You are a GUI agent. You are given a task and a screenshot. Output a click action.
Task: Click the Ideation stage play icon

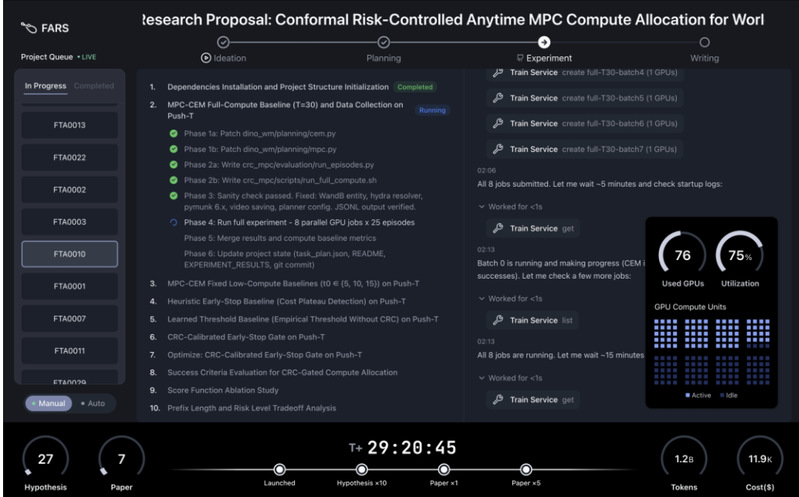[x=206, y=58]
